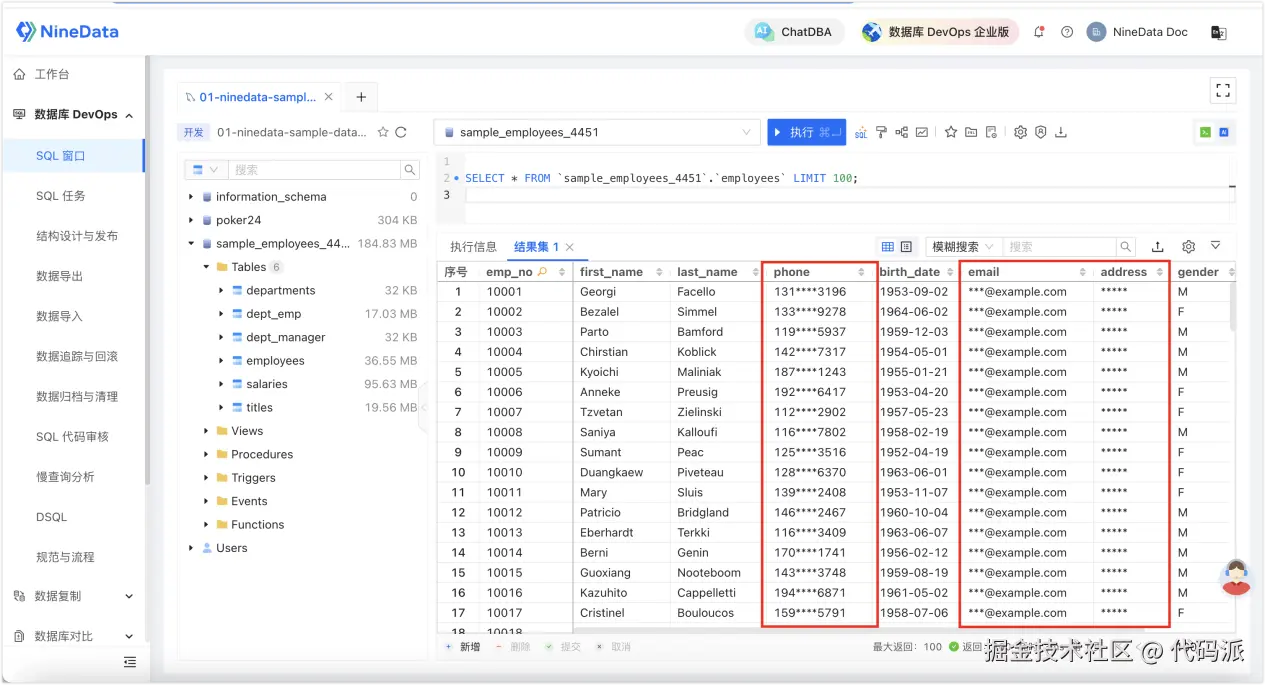Open the execution plan tree icon
This screenshot has width=1265, height=685.
tap(902, 132)
